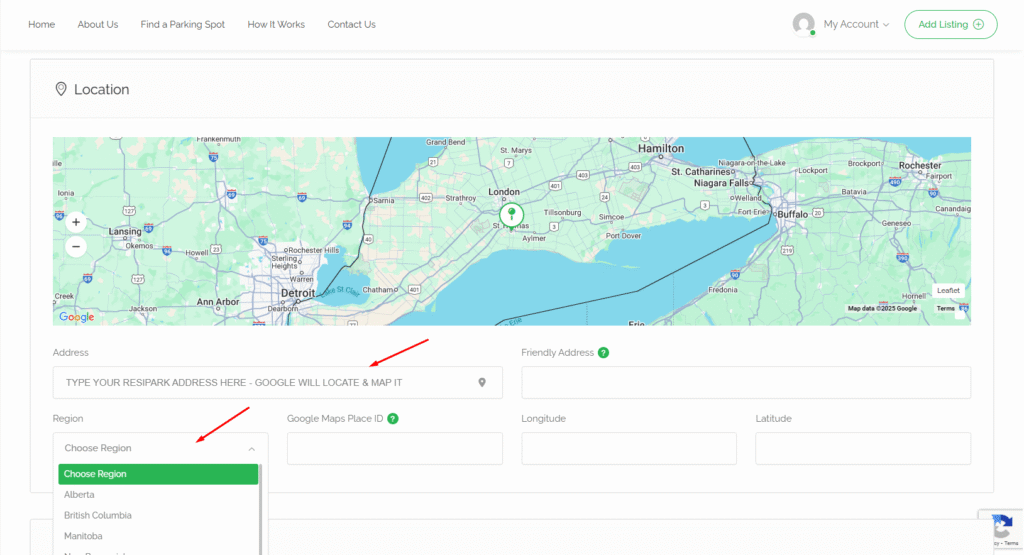1024x555 pixels.
Task: Click the address field location pin icon
Action: click(x=482, y=382)
